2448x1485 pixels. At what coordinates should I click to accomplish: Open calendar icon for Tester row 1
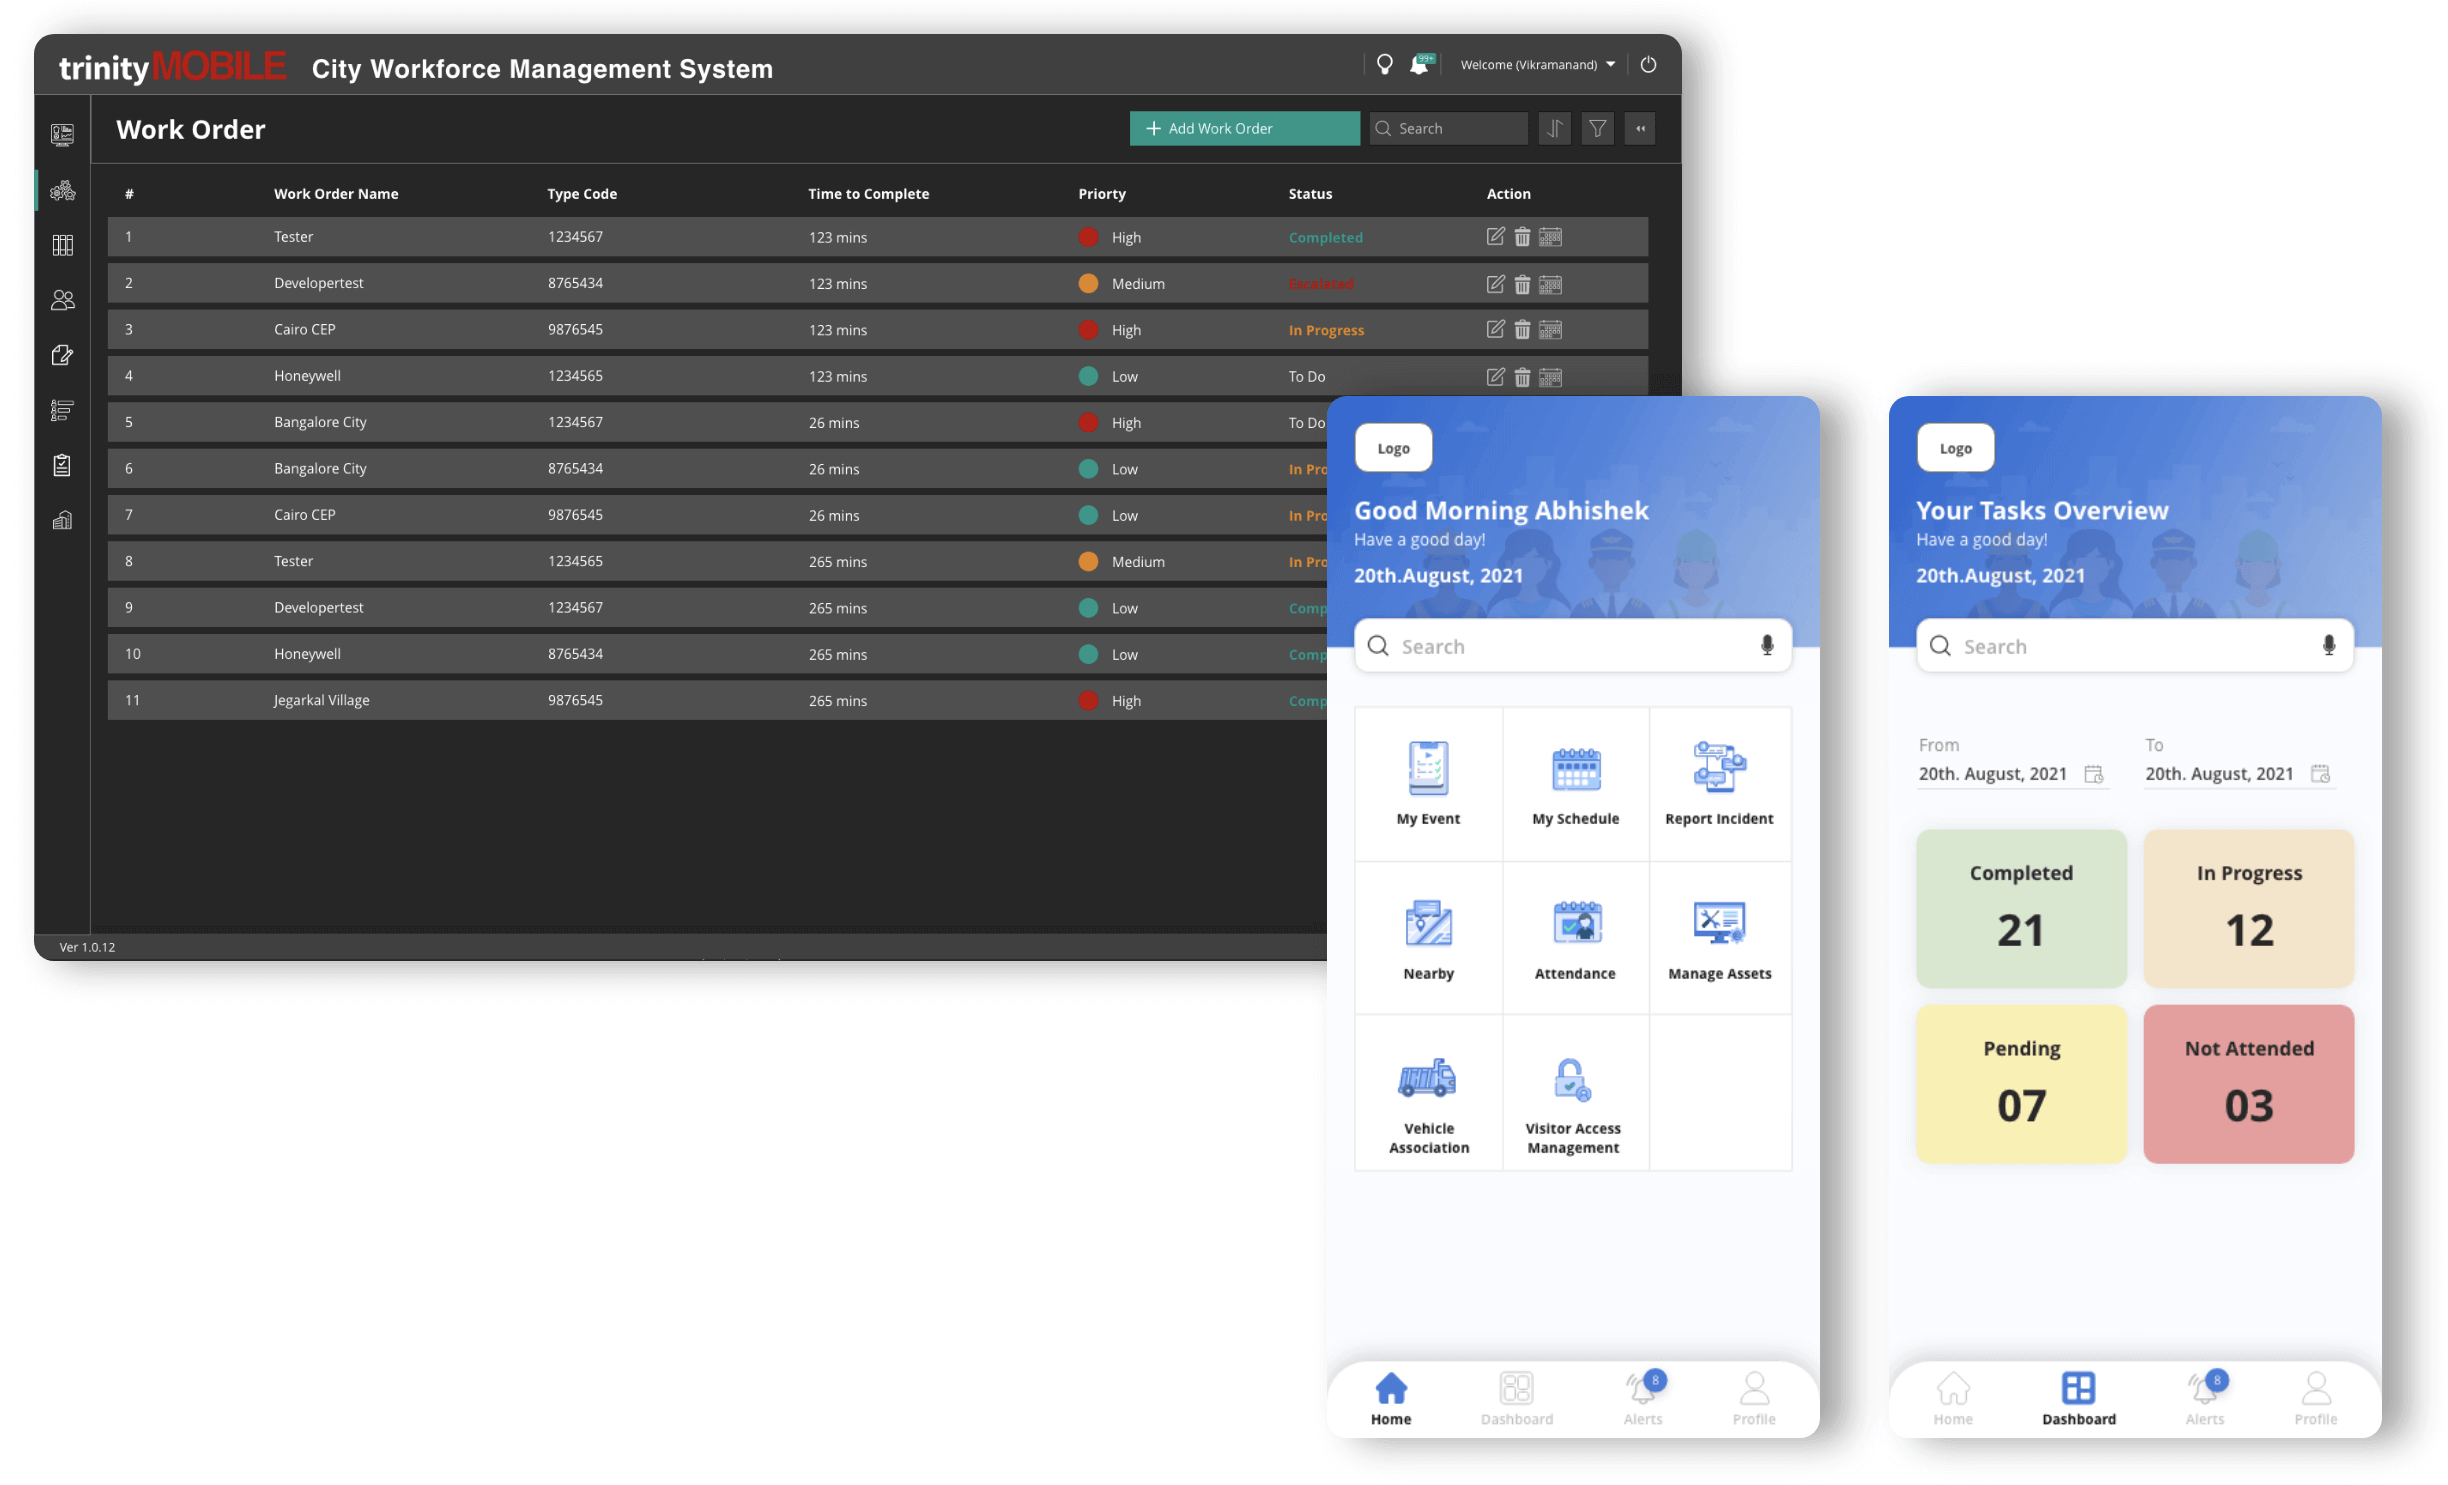pyautogui.click(x=1551, y=237)
